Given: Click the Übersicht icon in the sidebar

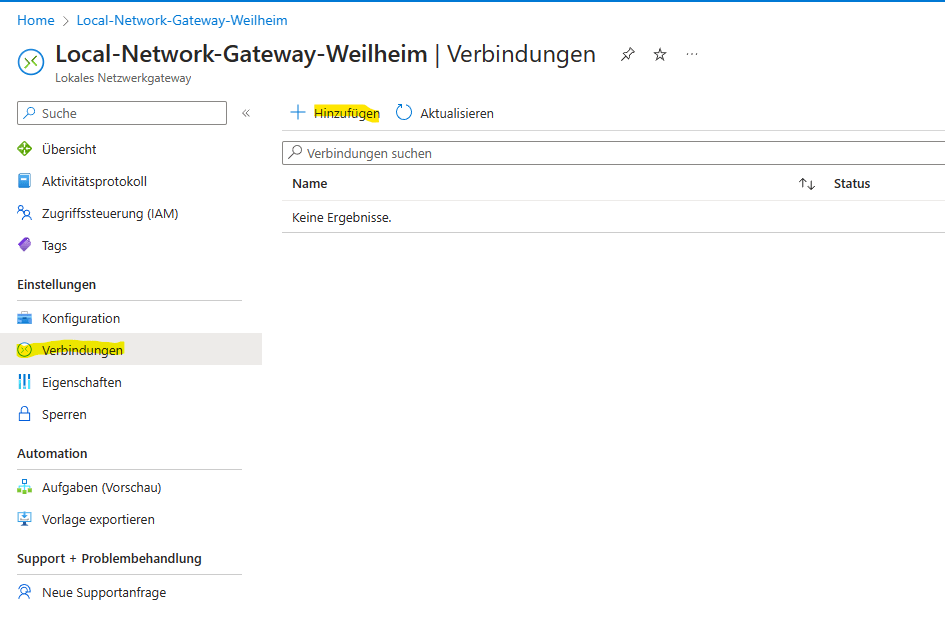Looking at the screenshot, I should pyautogui.click(x=25, y=149).
